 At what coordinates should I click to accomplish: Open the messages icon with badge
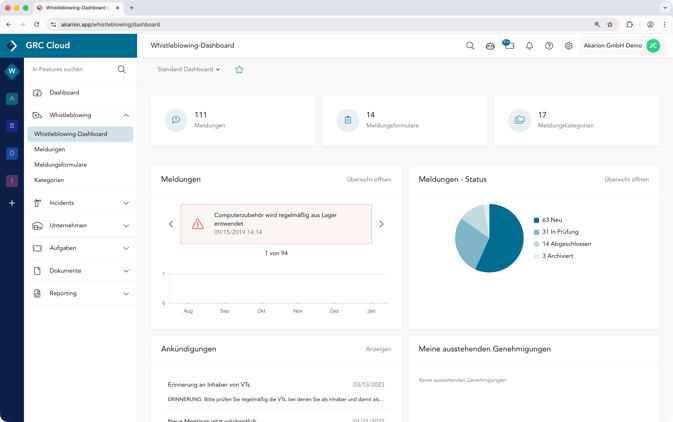[x=509, y=45]
